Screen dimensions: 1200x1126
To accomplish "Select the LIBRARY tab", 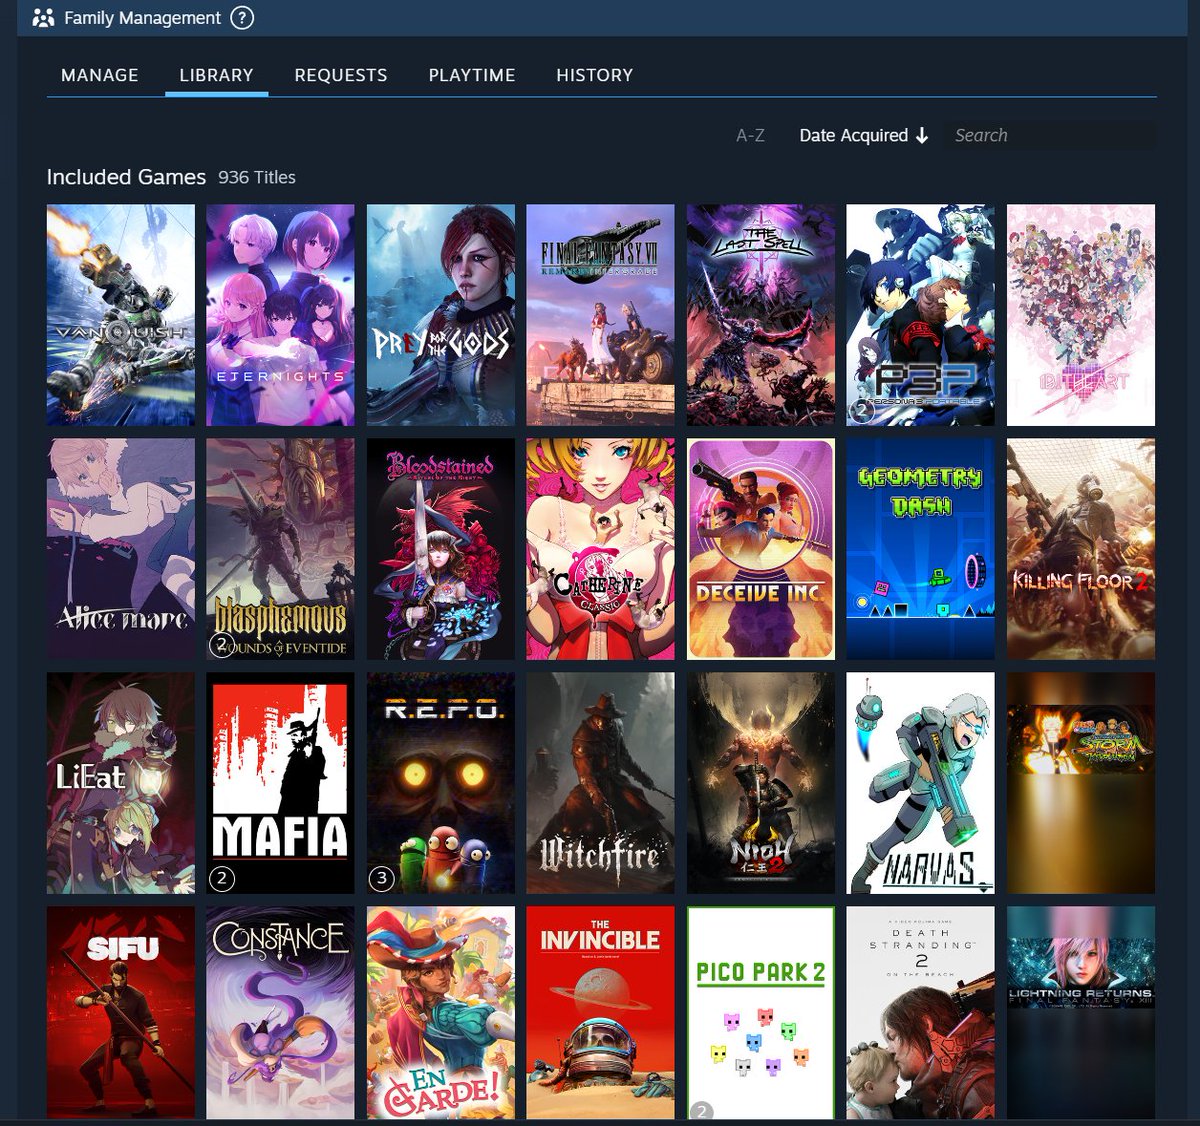I will 216,75.
